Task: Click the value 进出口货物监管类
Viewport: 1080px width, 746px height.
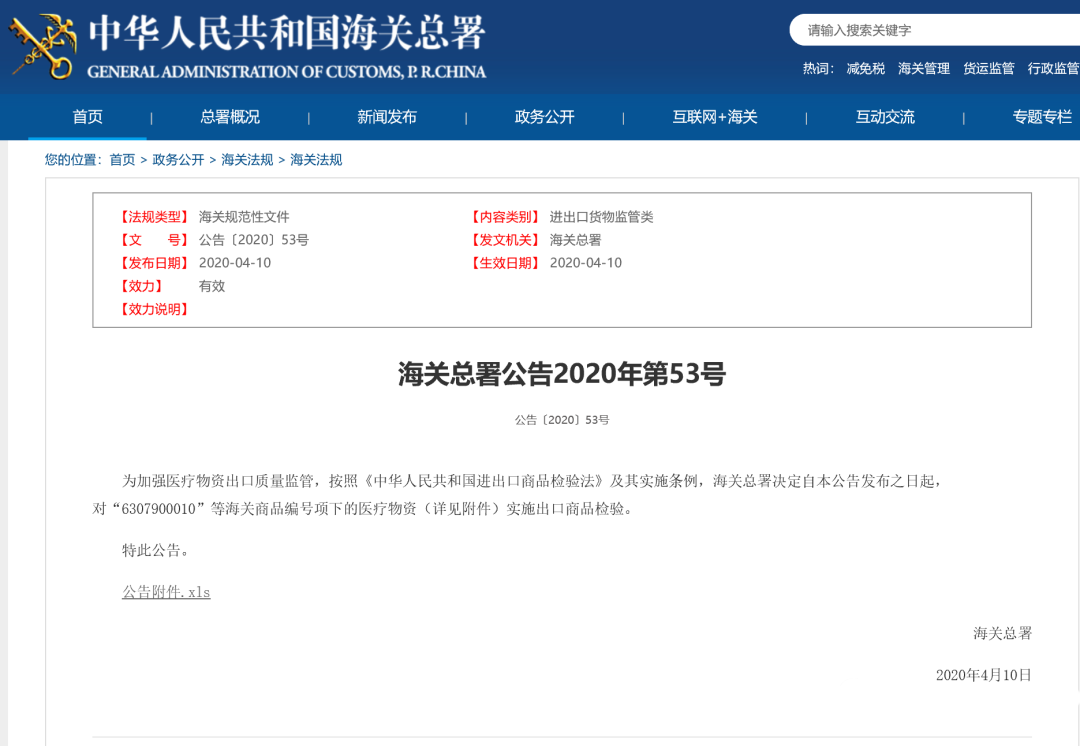Action: 601,217
